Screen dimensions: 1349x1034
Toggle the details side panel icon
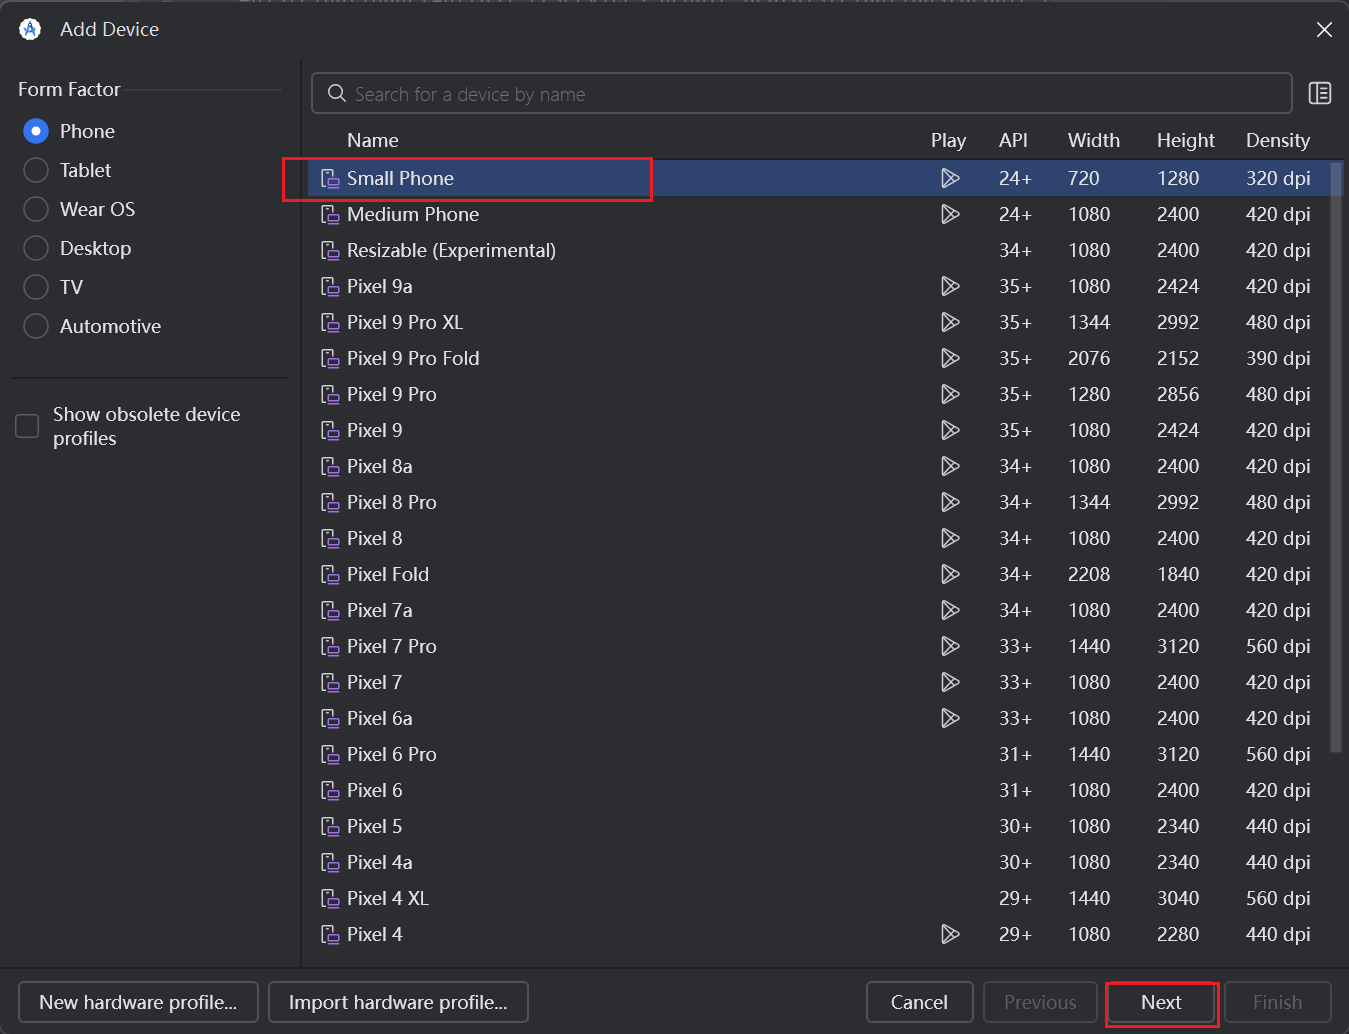coord(1320,93)
